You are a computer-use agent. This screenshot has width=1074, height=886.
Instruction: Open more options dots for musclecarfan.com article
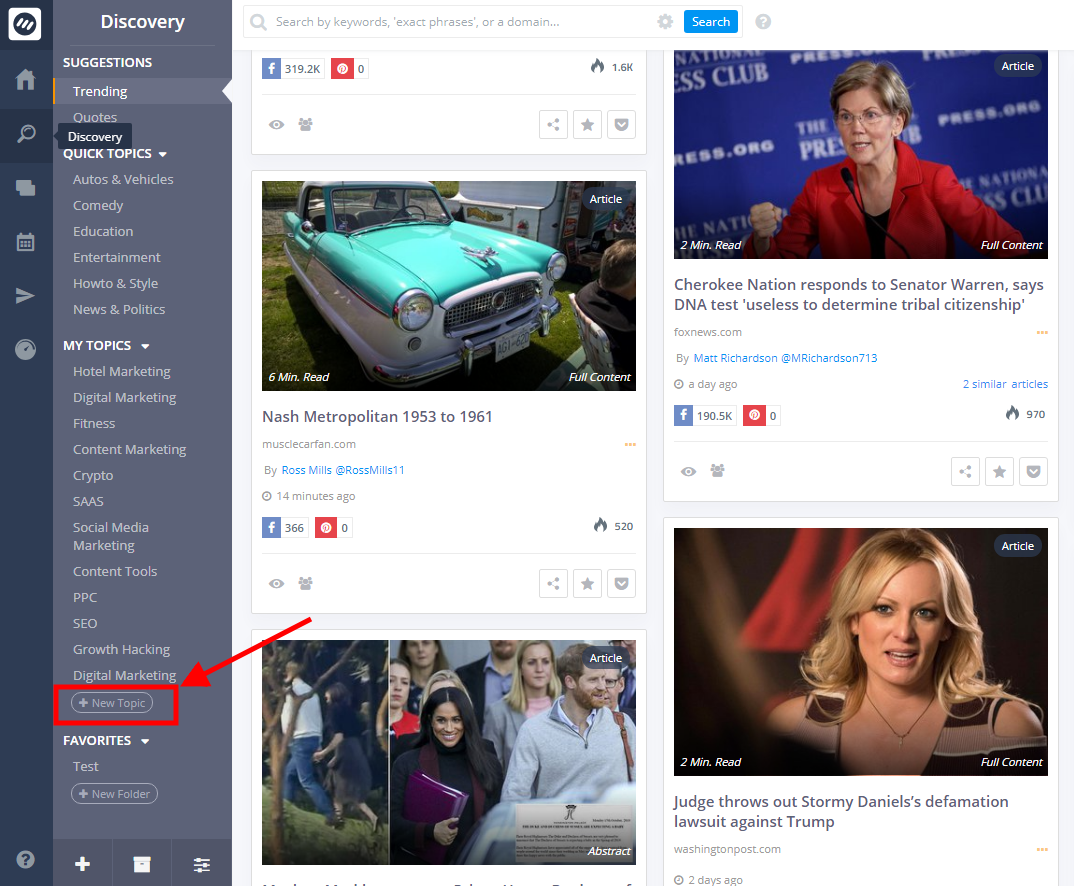tap(630, 444)
